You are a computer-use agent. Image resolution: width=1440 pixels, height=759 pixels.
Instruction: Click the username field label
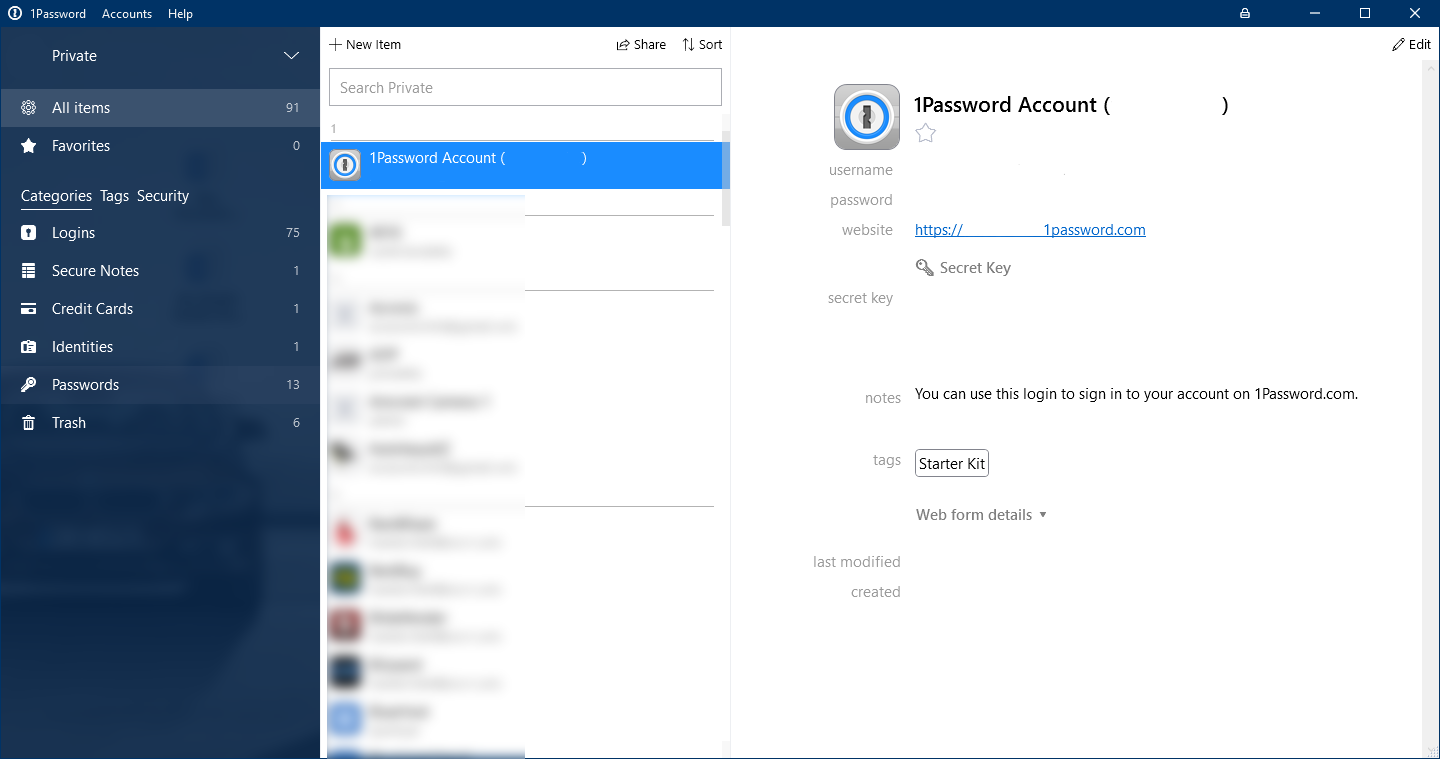[861, 170]
